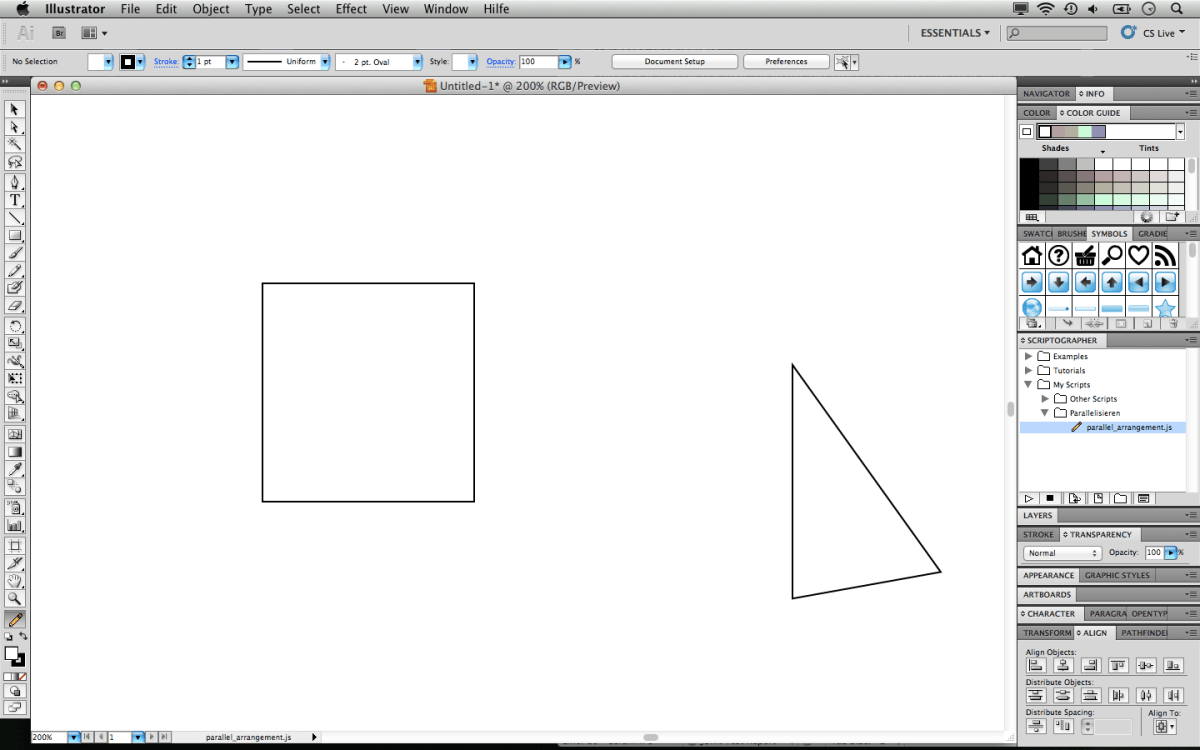This screenshot has width=1200, height=750.
Task: Open the Effect menu
Action: tap(351, 9)
